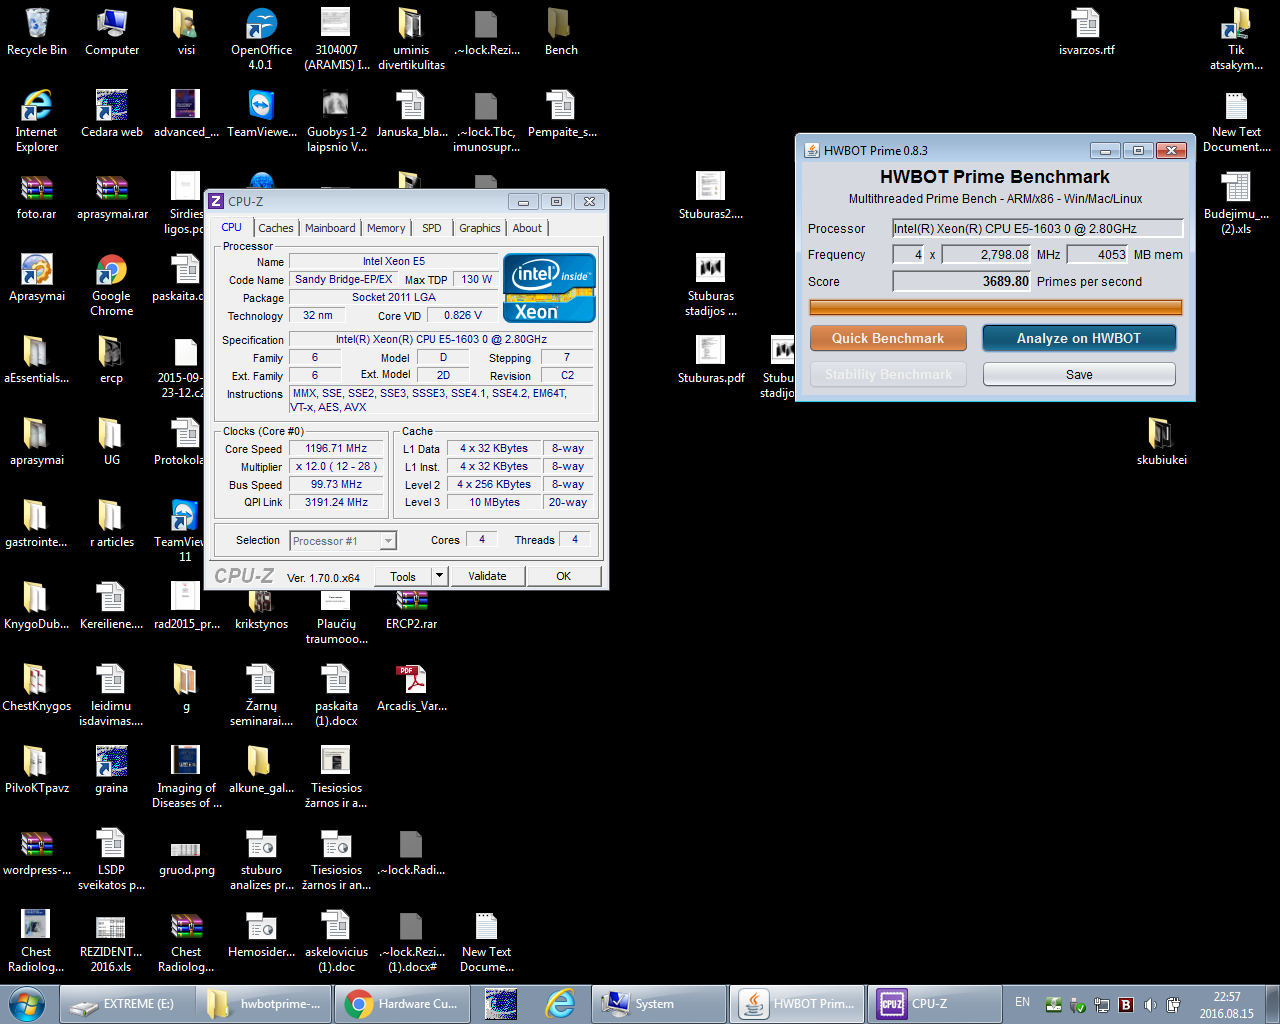
Task: Click the Tools button in CPU-Z
Action: [x=403, y=576]
